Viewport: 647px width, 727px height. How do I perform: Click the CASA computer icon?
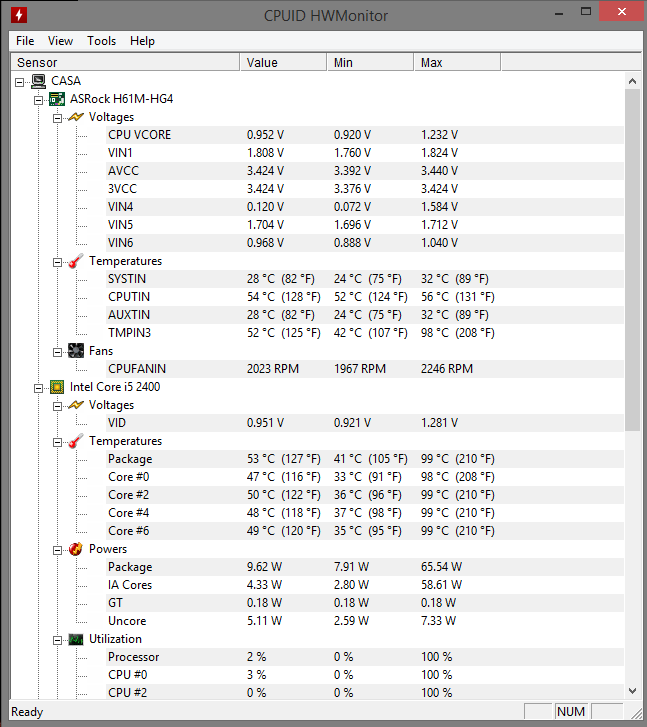click(x=38, y=81)
